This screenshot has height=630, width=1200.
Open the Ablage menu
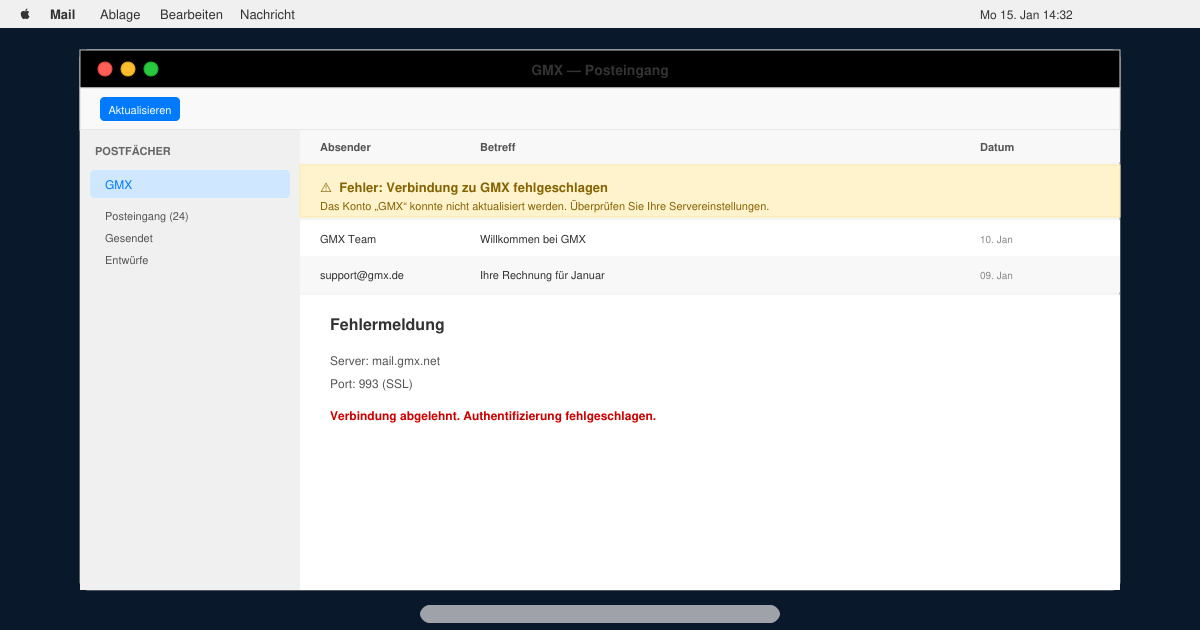[120, 15]
